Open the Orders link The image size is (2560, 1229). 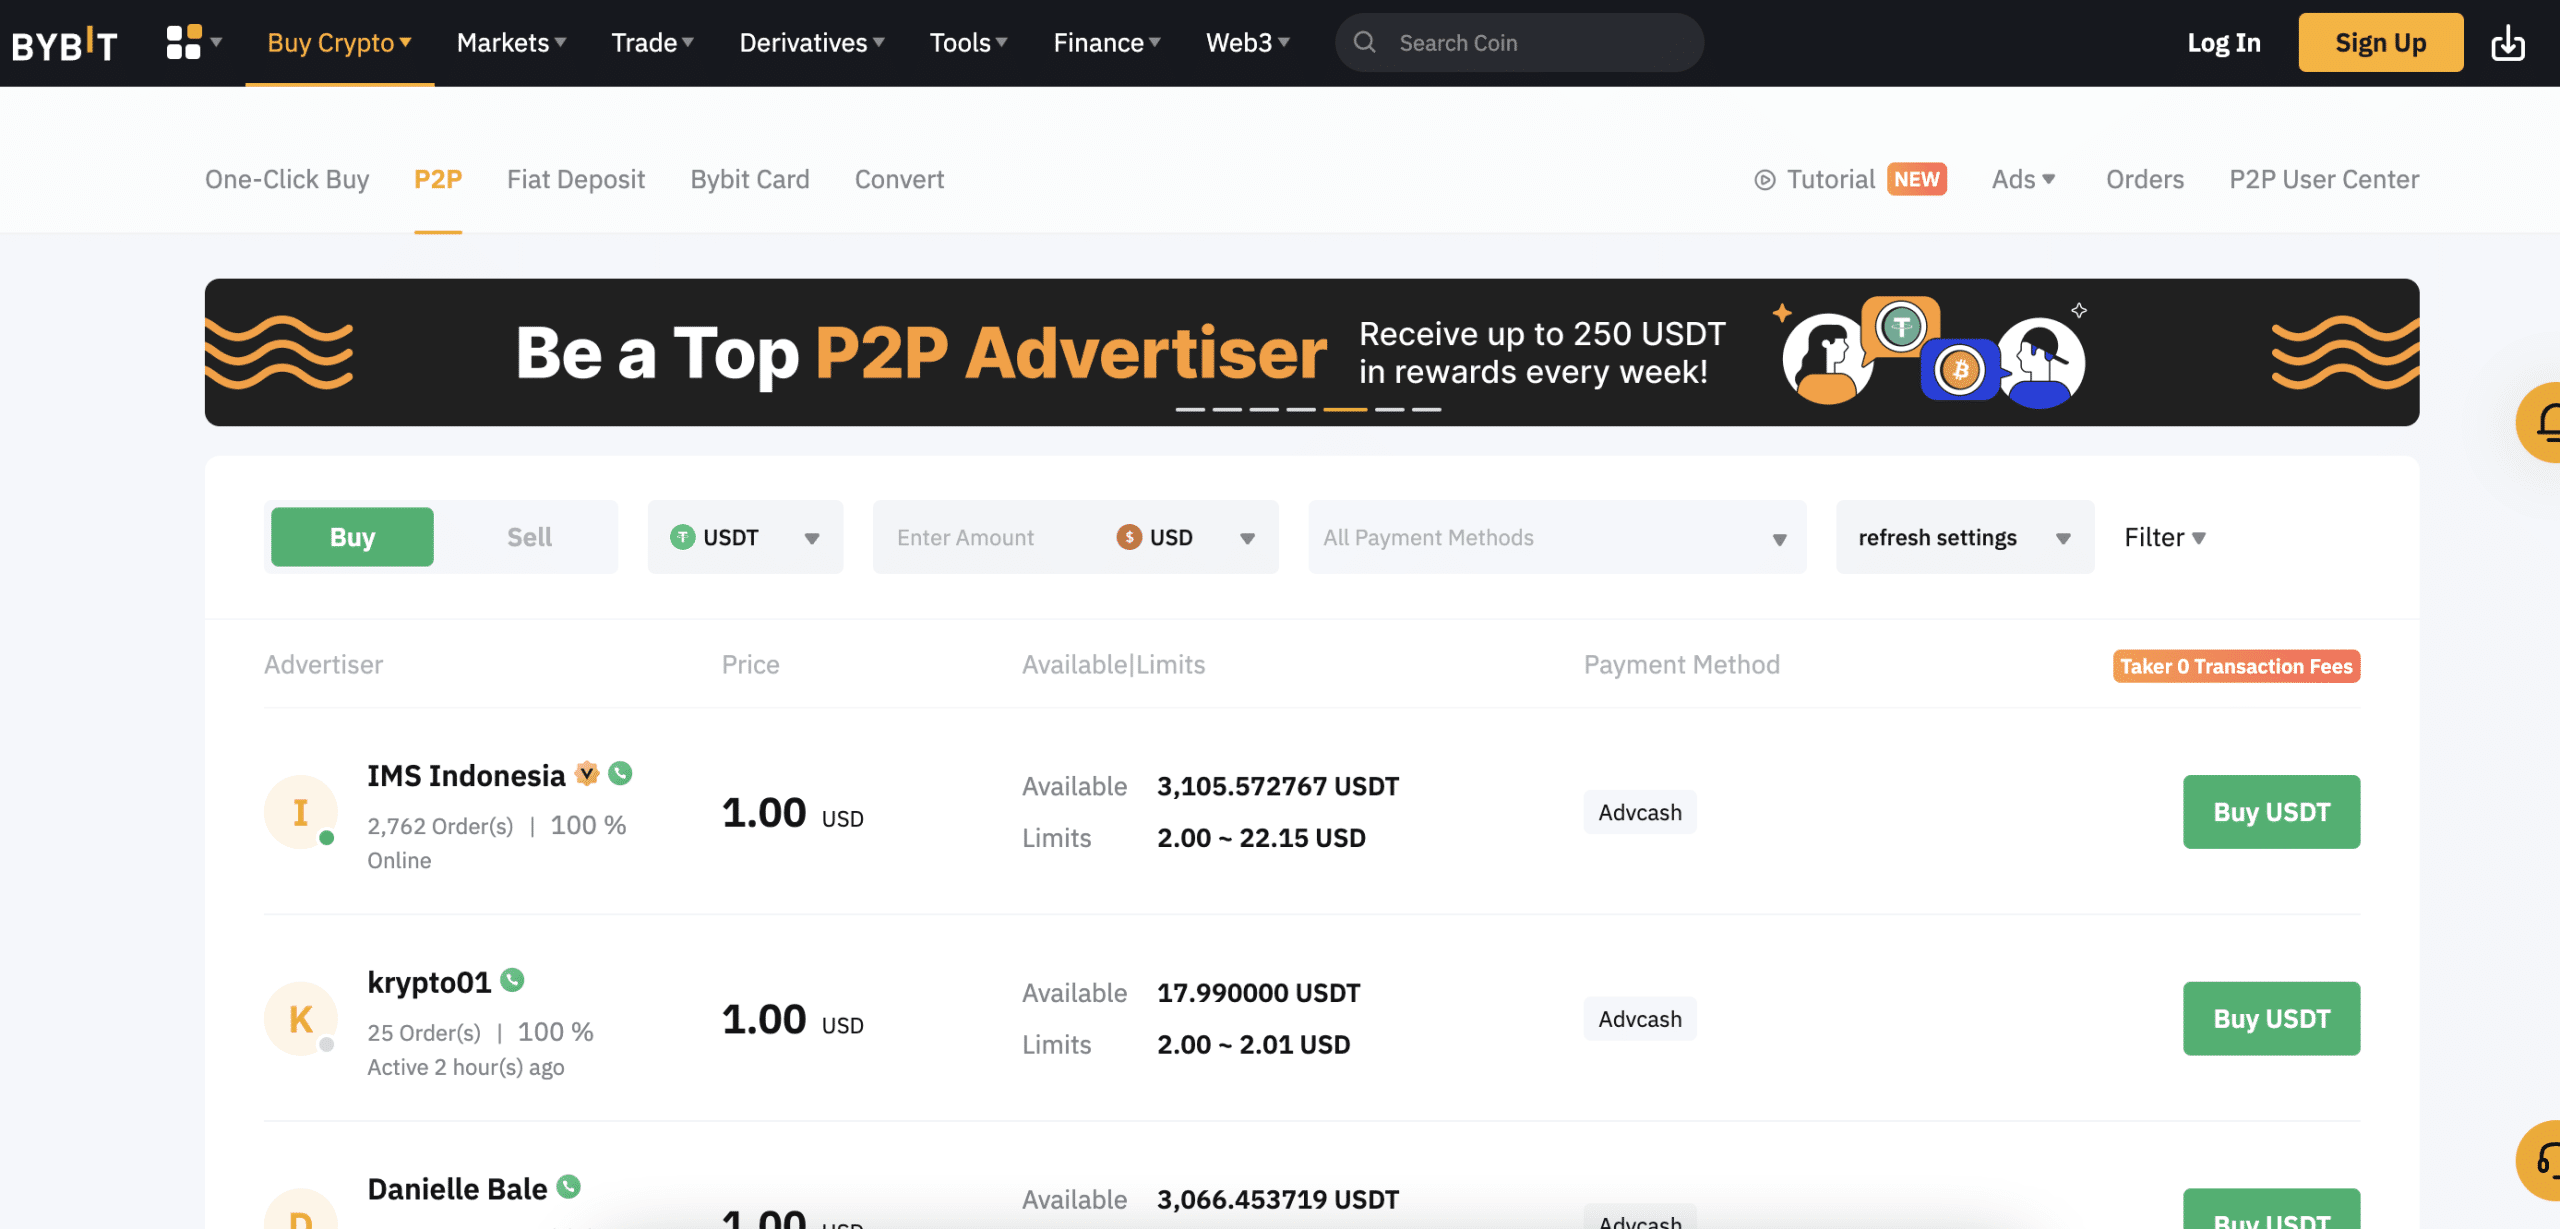2145,179
